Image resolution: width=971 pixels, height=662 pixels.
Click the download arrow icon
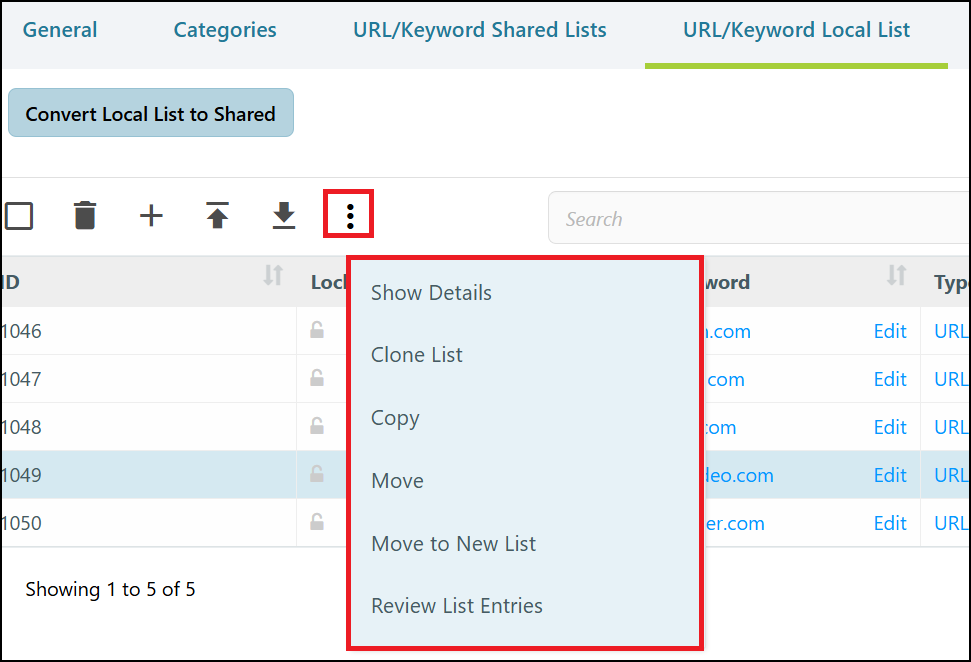[x=284, y=216]
